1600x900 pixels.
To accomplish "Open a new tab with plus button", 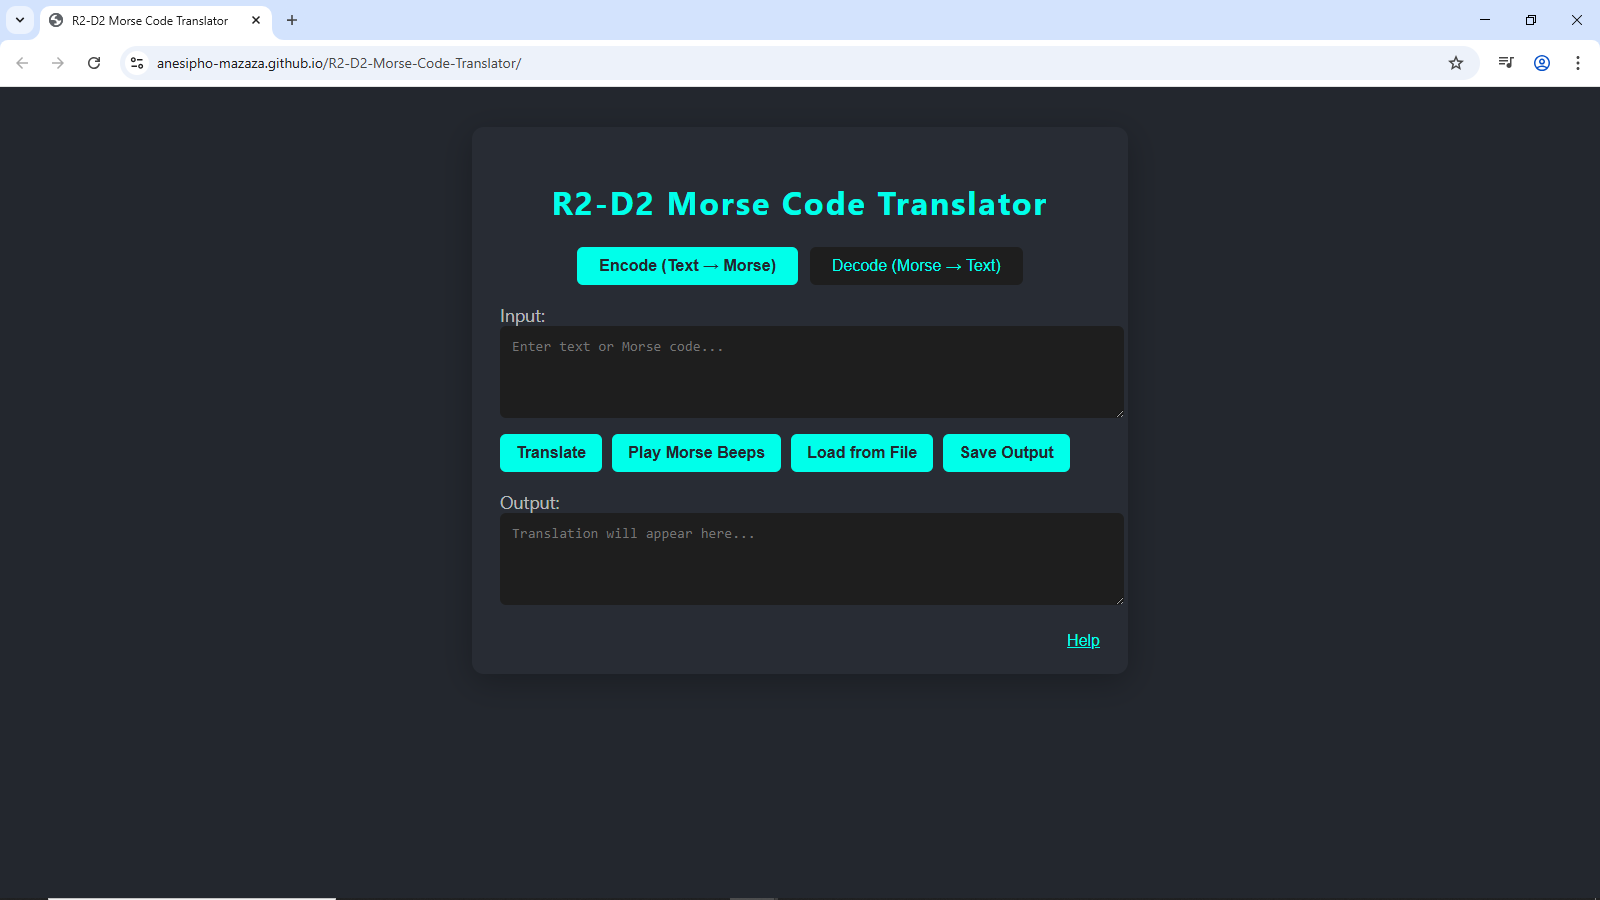I will [292, 20].
